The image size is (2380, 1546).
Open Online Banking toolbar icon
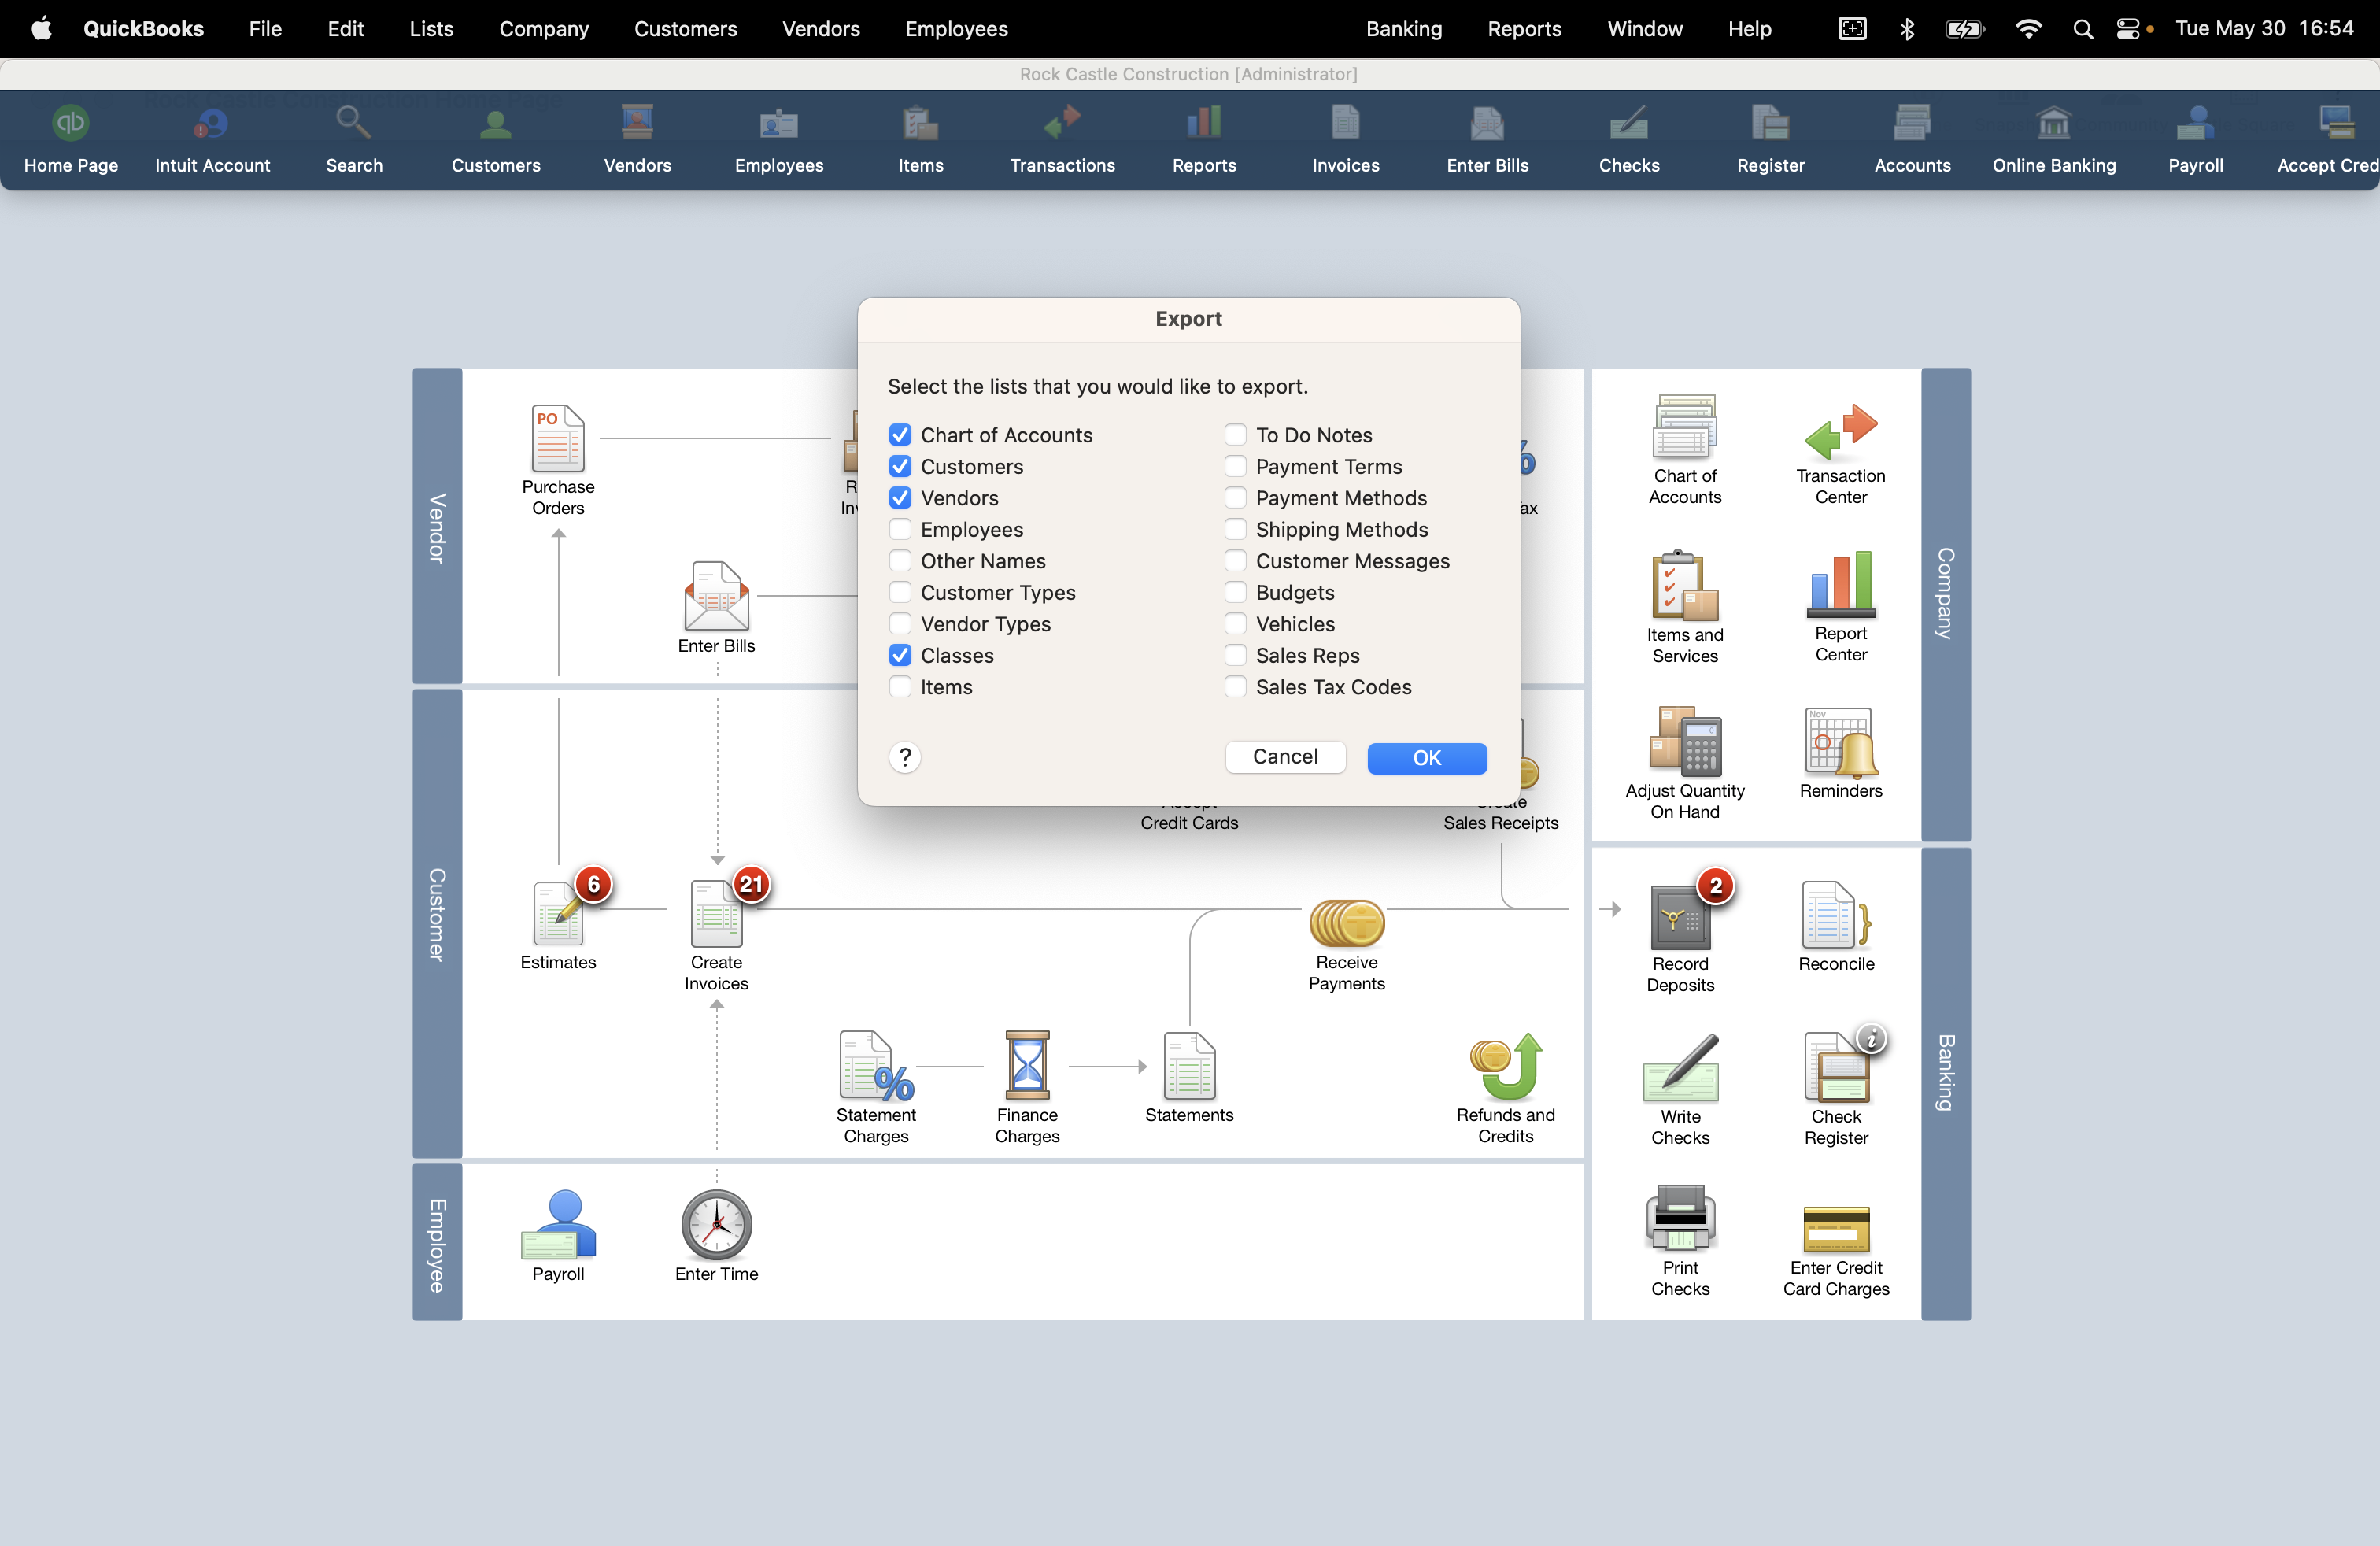[x=2054, y=140]
